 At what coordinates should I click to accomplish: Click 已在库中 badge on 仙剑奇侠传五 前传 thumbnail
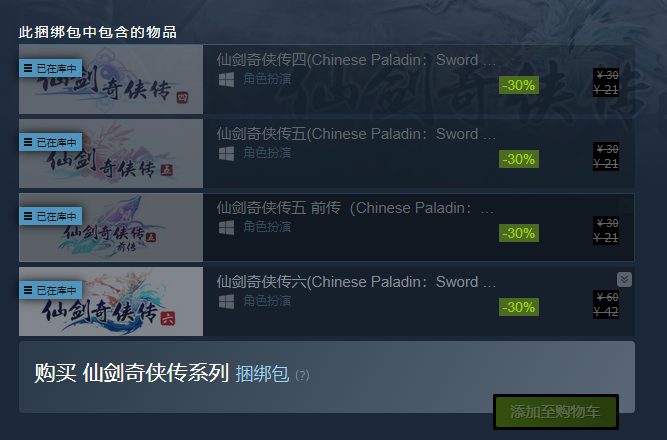[x=50, y=216]
